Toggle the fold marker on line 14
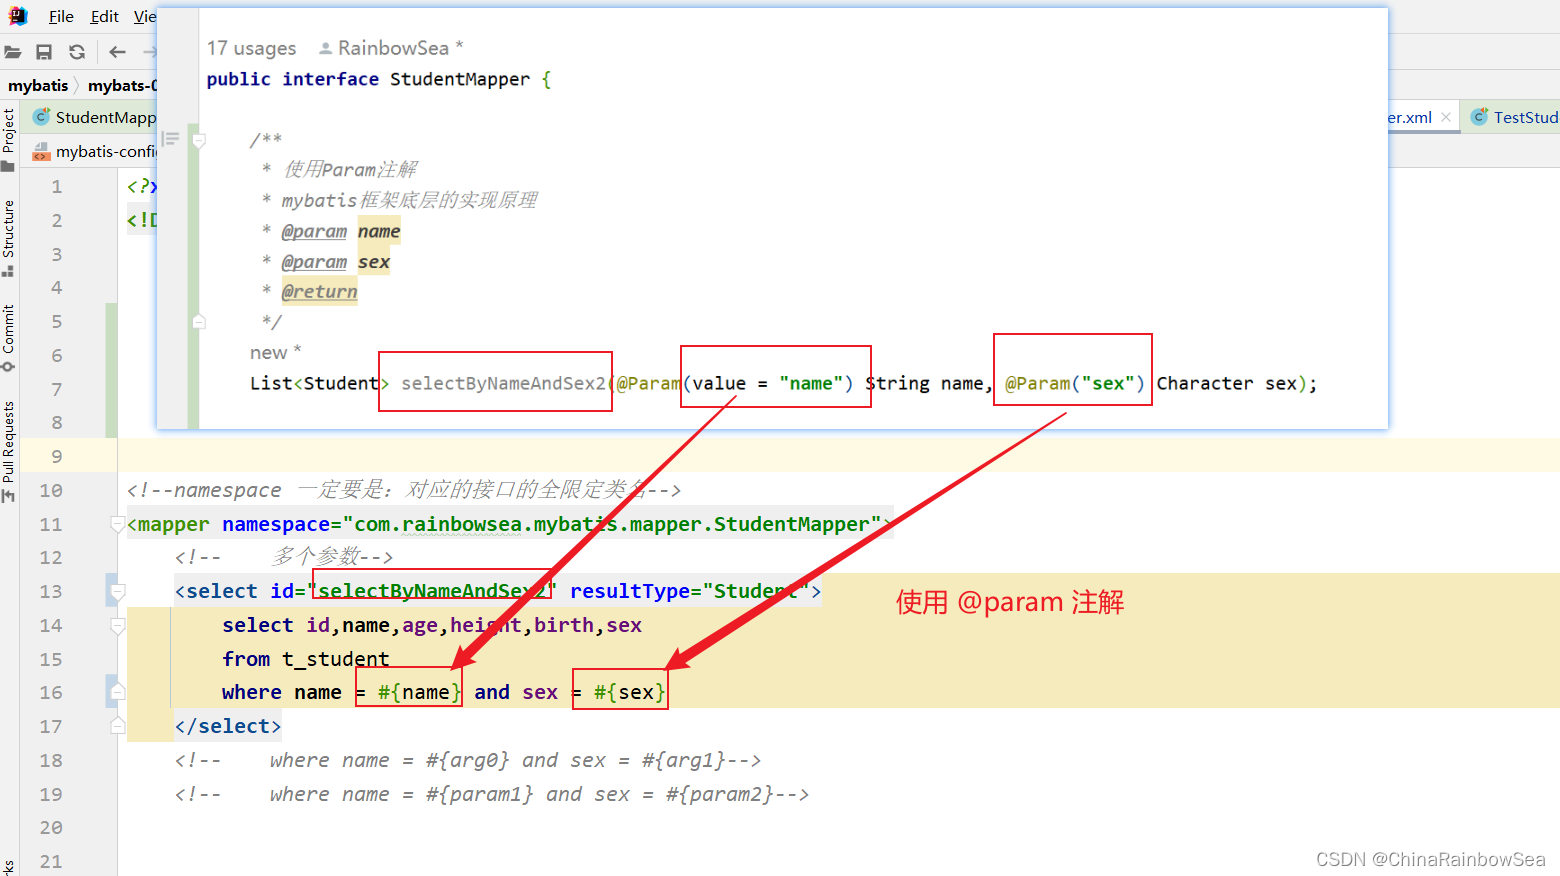This screenshot has width=1560, height=876. click(x=117, y=625)
